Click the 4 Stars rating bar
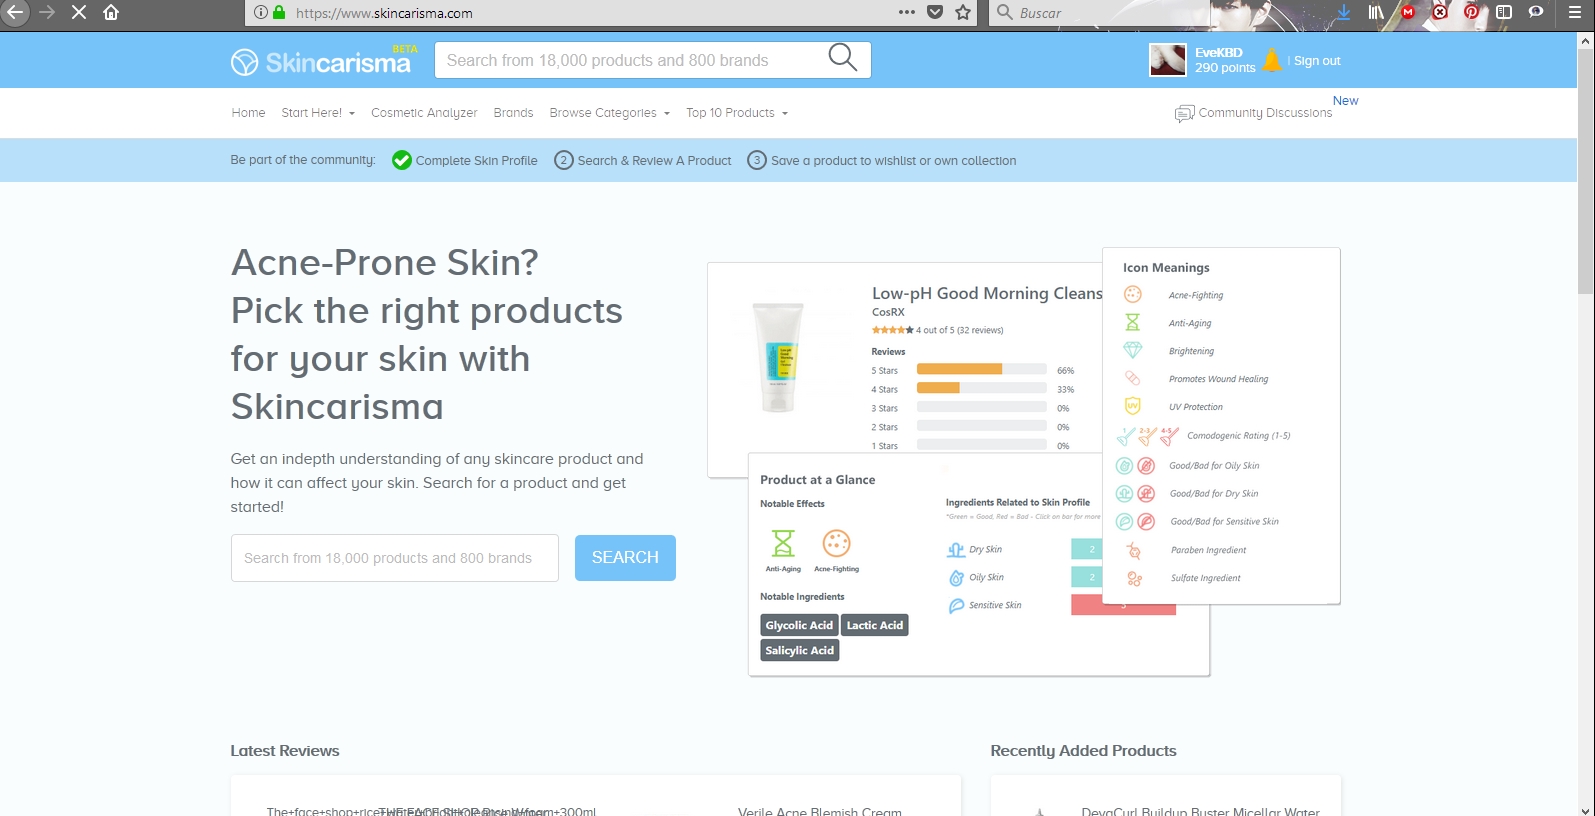Image resolution: width=1595 pixels, height=816 pixels. (981, 388)
